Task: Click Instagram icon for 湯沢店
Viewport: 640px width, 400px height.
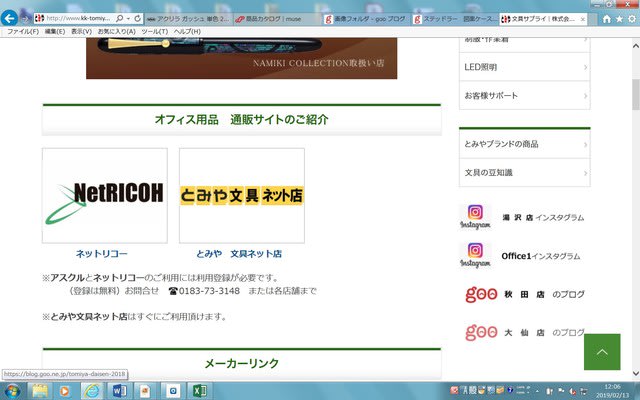Action: [475, 217]
